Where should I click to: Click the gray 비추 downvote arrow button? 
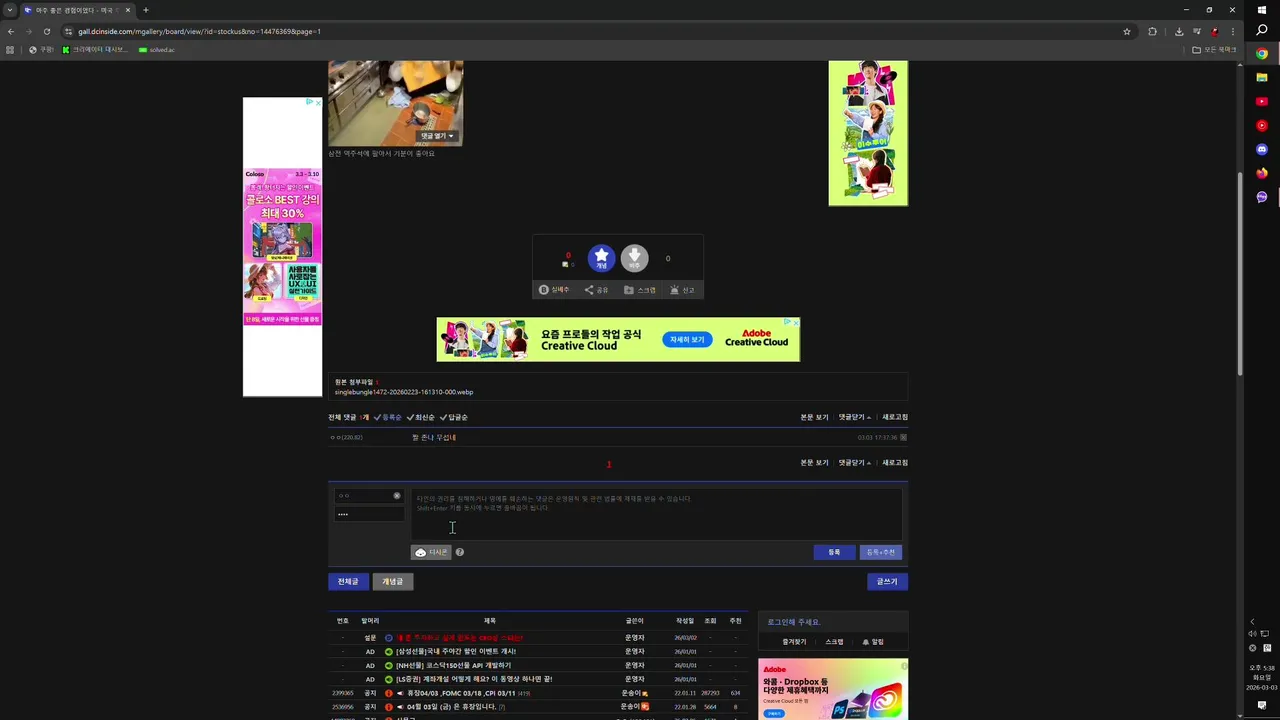coord(634,258)
